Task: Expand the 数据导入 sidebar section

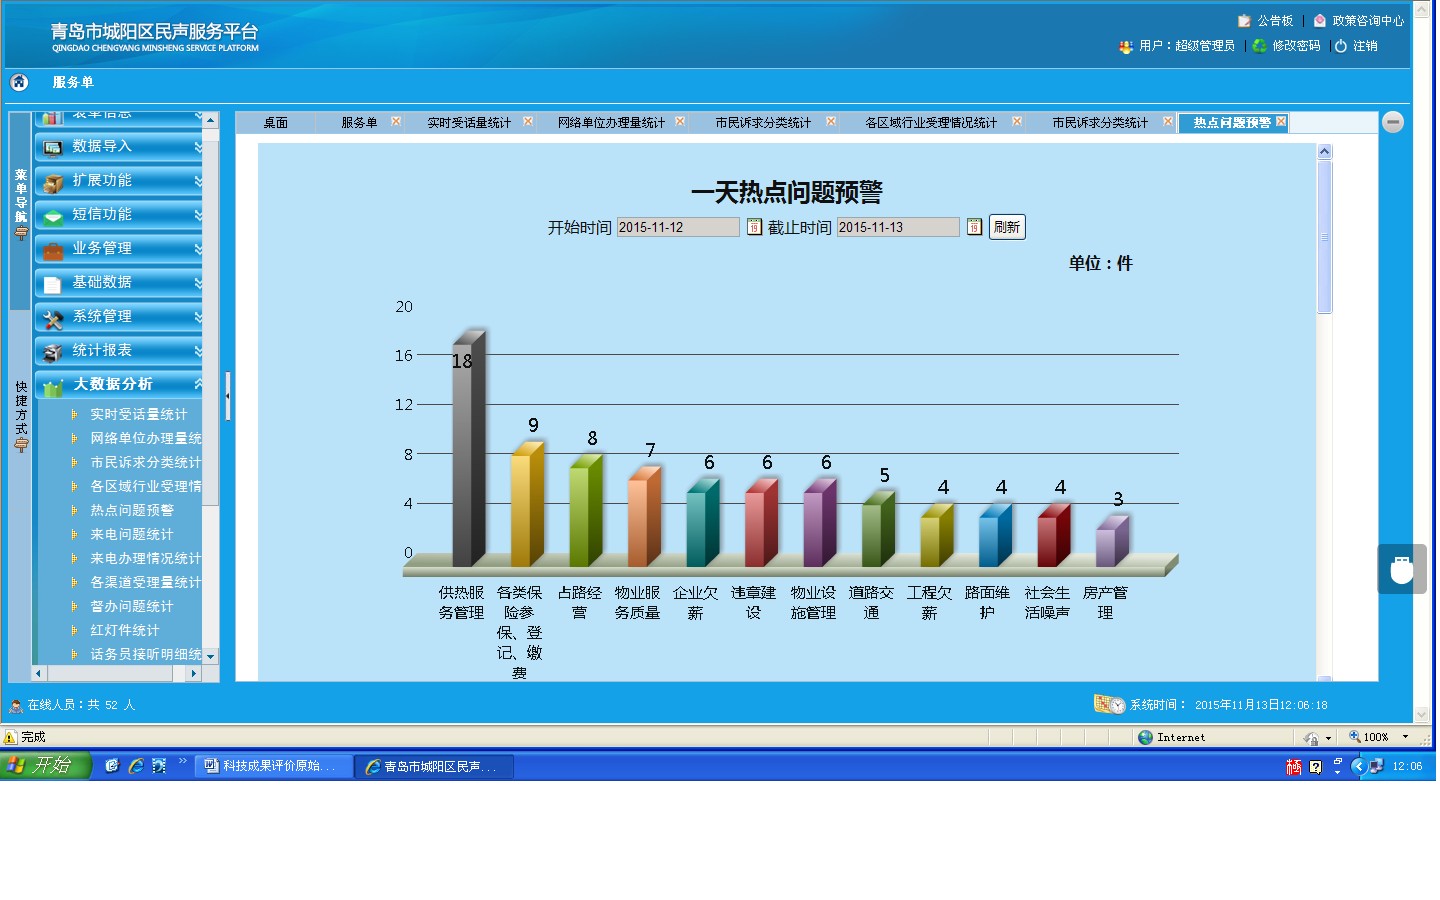Action: coord(118,147)
